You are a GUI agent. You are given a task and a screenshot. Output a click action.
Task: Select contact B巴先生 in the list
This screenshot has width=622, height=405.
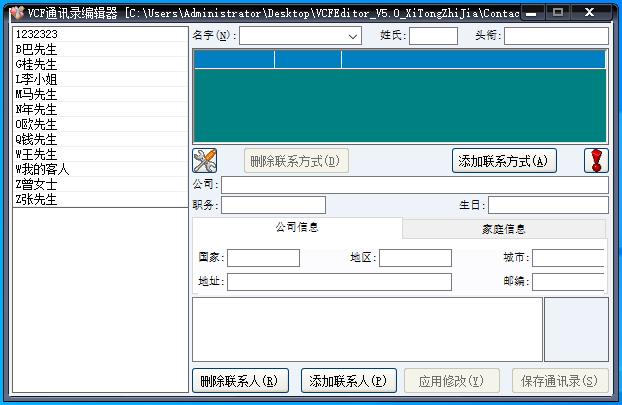tap(100, 49)
